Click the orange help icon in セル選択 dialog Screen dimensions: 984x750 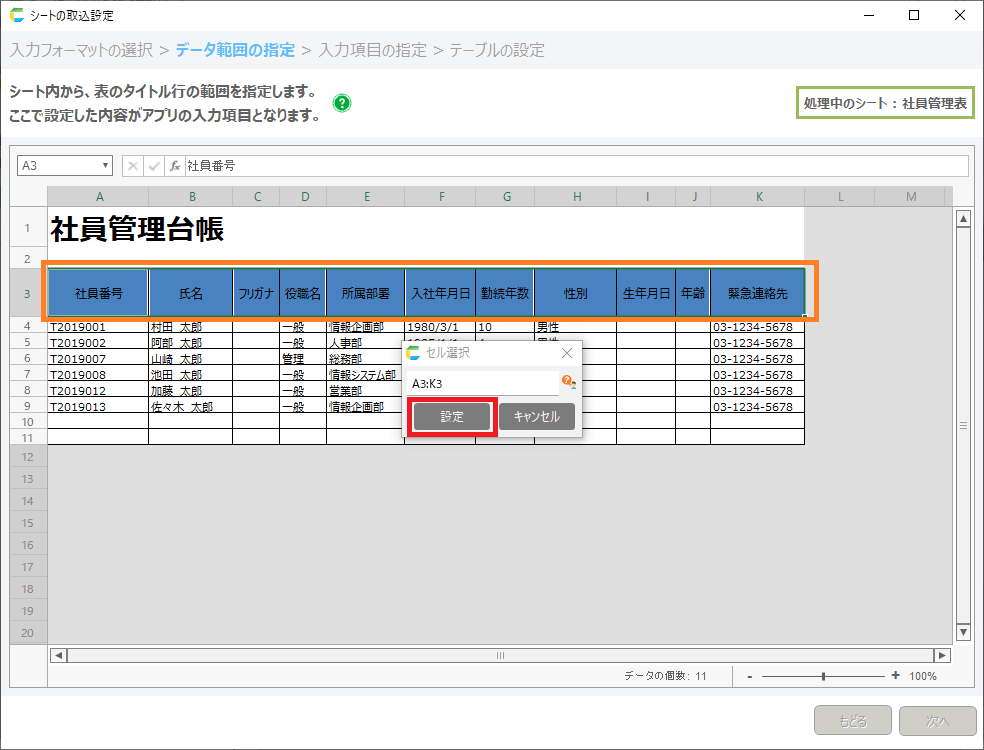click(567, 382)
